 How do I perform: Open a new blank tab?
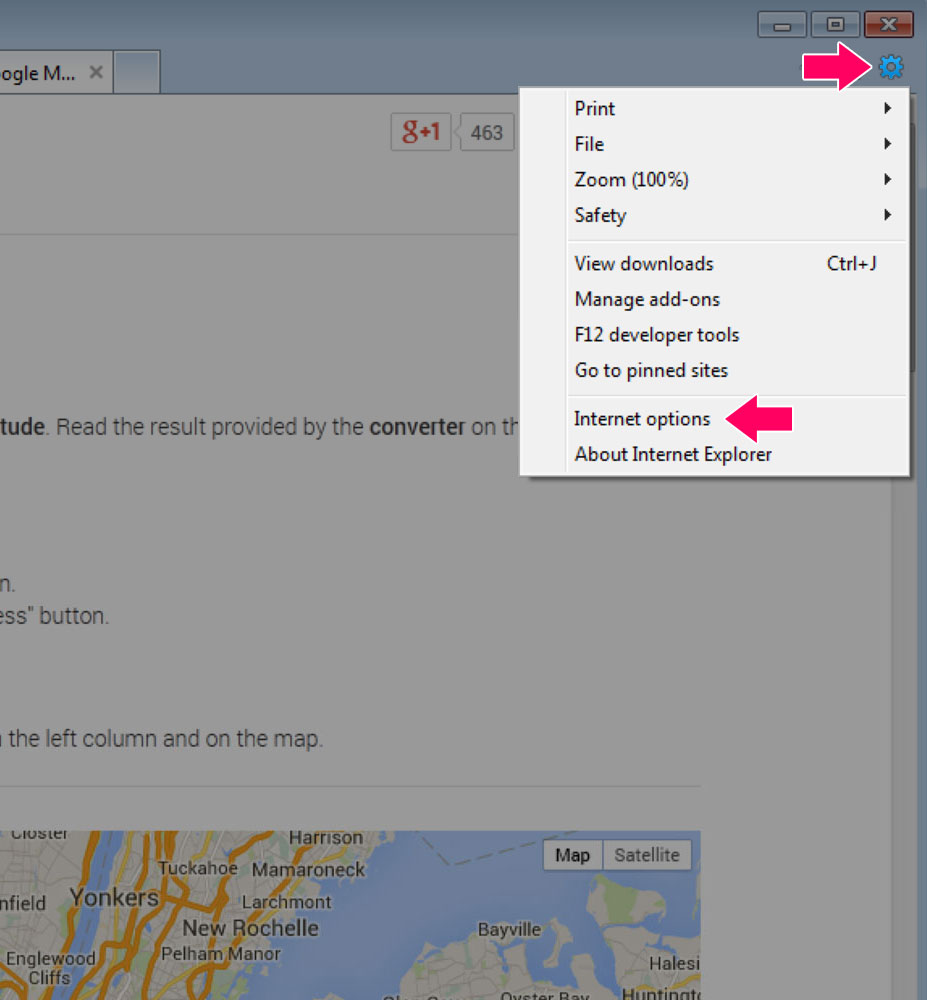[x=136, y=72]
